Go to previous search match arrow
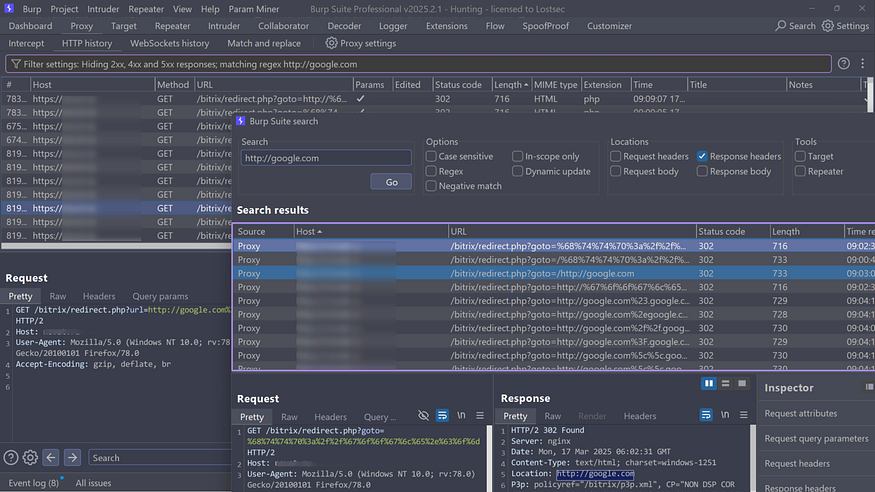Viewport: 875px width, 492px height. pyautogui.click(x=51, y=457)
